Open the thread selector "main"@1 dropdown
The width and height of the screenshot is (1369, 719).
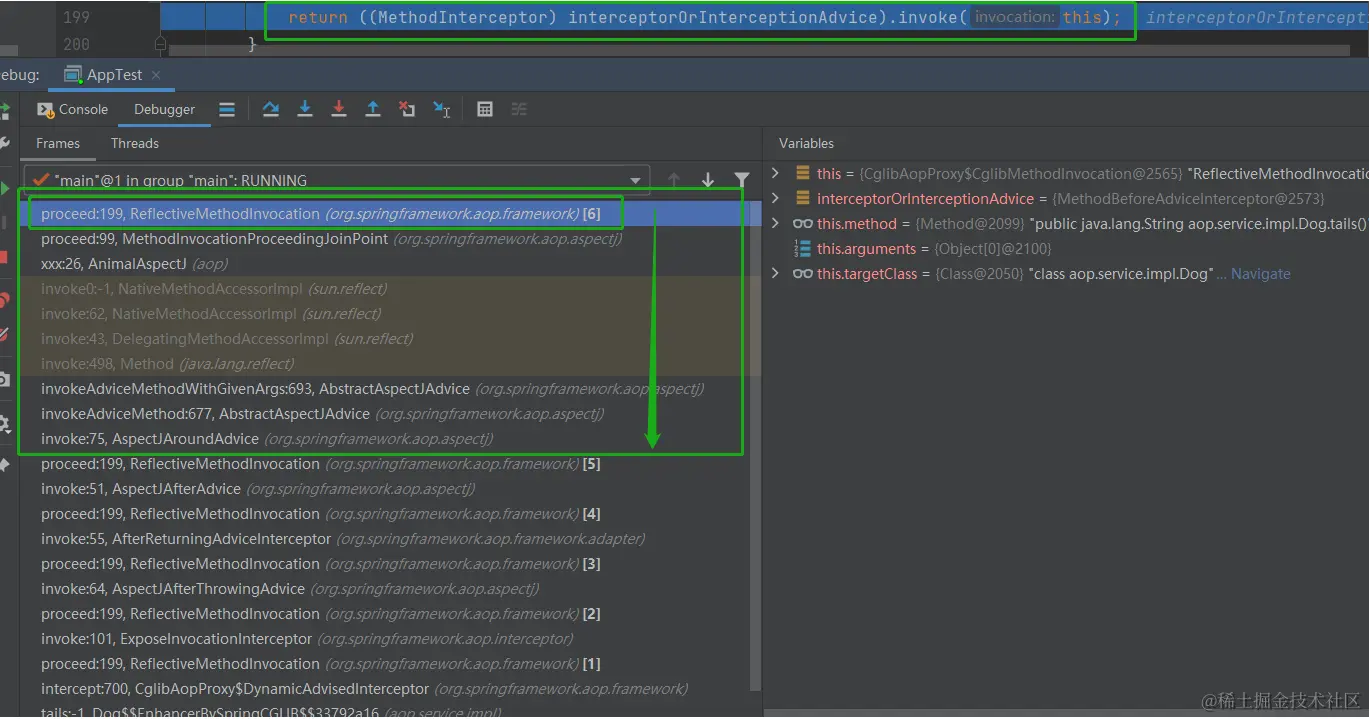[x=338, y=180]
